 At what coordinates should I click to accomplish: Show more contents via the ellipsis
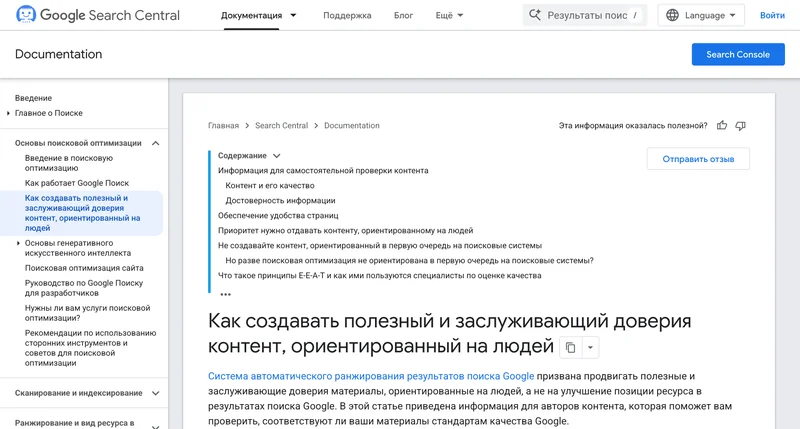[226, 294]
